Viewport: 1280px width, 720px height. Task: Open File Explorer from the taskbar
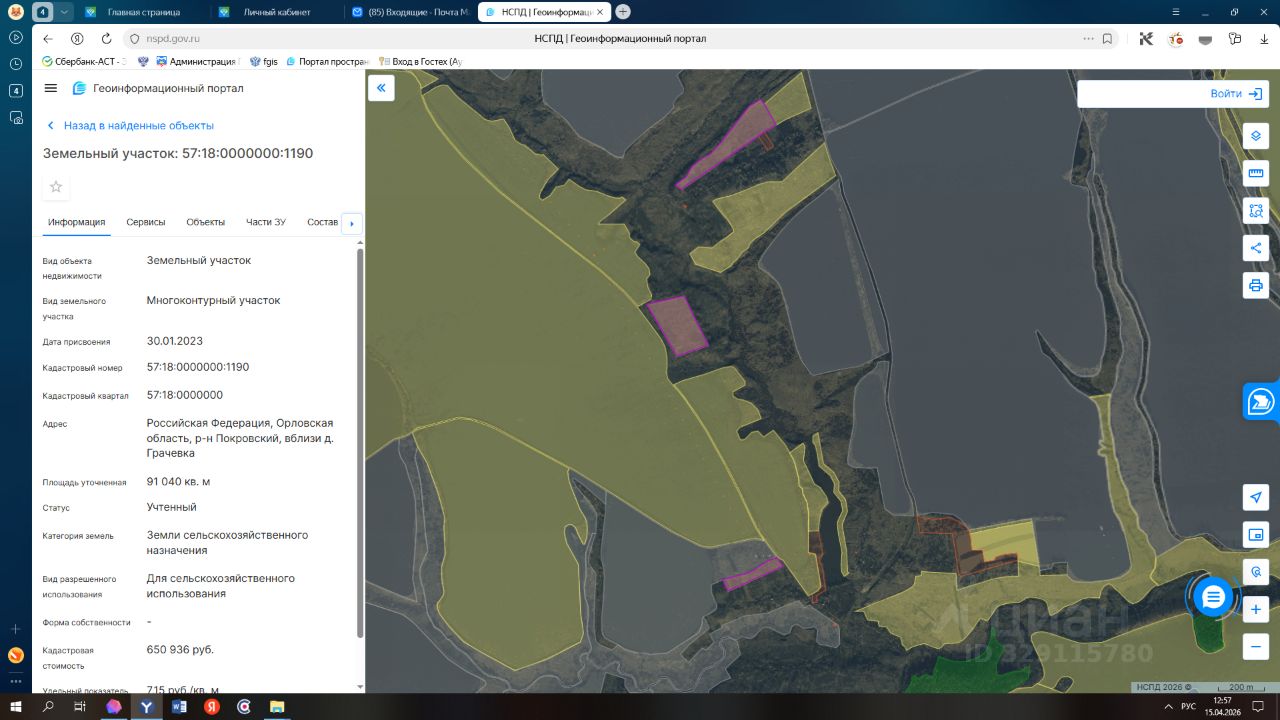tap(277, 706)
